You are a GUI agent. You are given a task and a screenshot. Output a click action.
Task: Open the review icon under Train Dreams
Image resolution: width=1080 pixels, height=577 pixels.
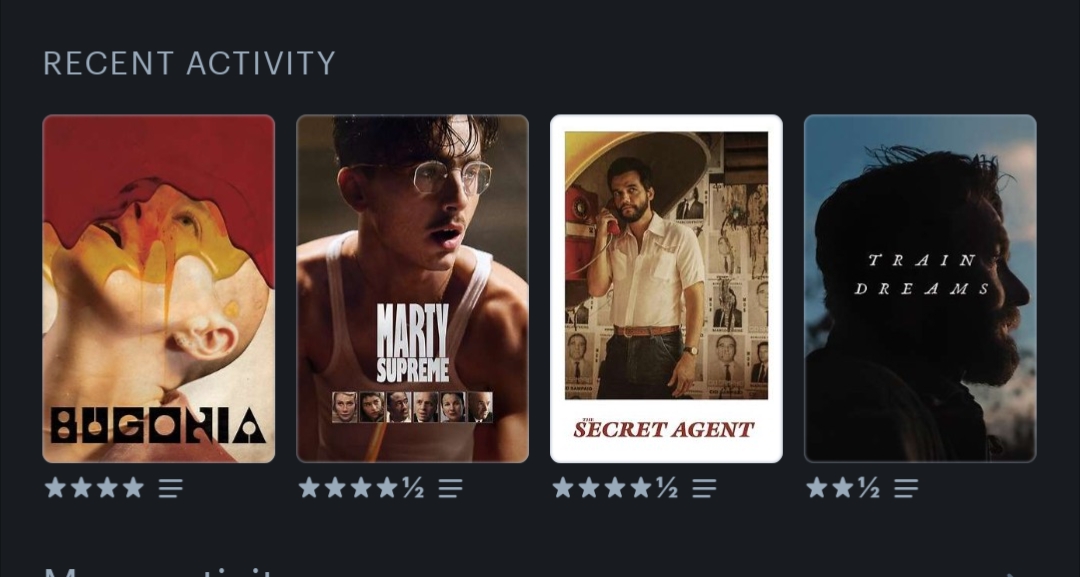coord(906,488)
